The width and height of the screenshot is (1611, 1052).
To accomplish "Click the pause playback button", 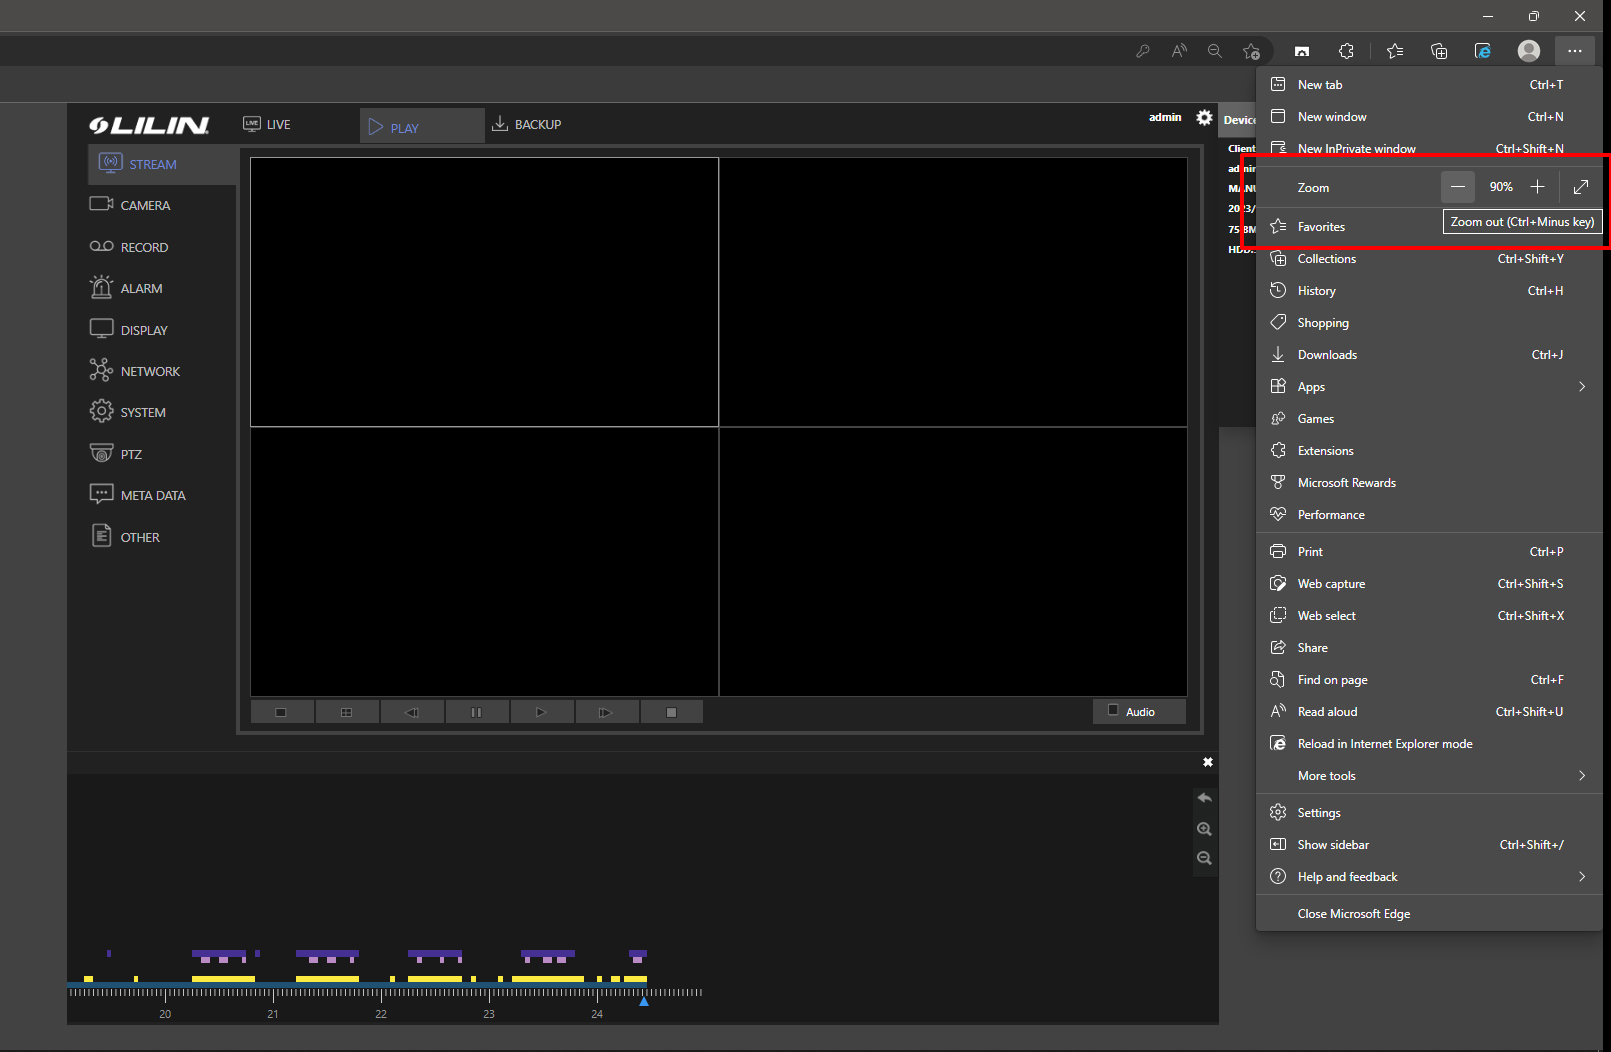I will click(x=476, y=712).
